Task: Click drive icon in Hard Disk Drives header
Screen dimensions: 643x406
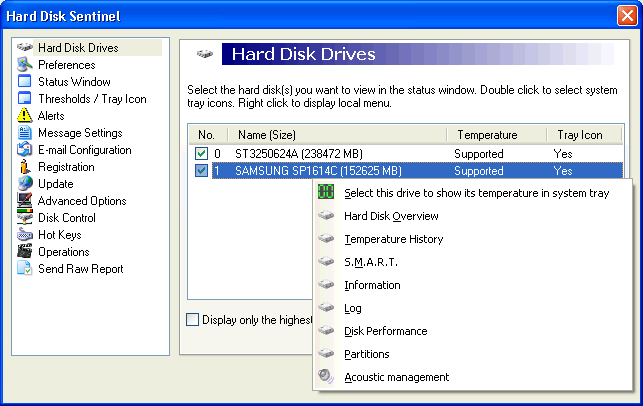Action: pos(205,54)
